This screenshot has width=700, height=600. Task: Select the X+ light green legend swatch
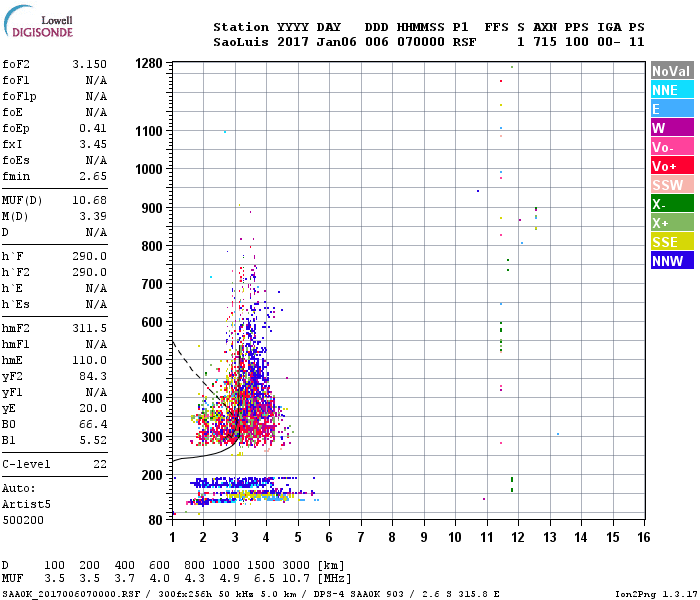point(672,223)
